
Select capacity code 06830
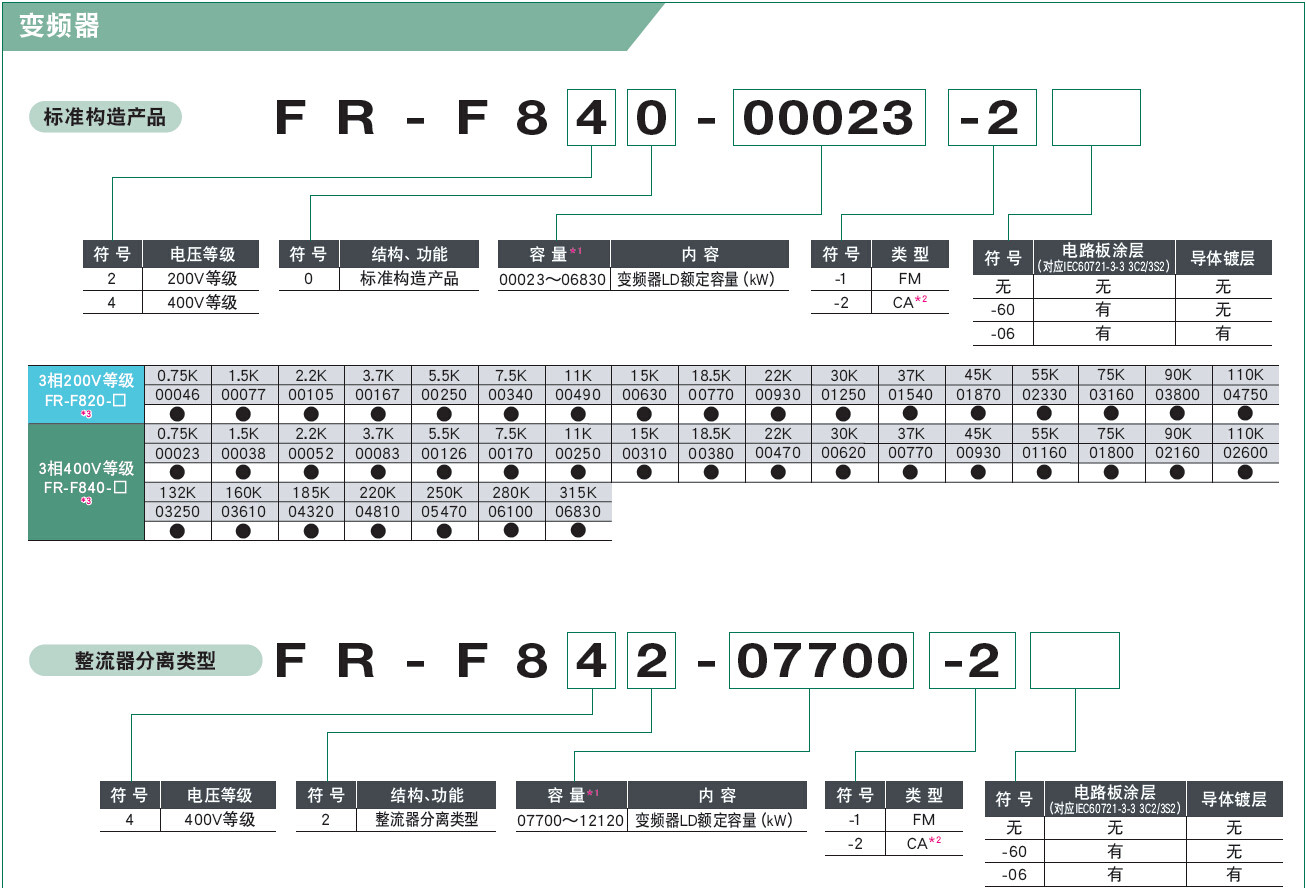pyautogui.click(x=578, y=511)
